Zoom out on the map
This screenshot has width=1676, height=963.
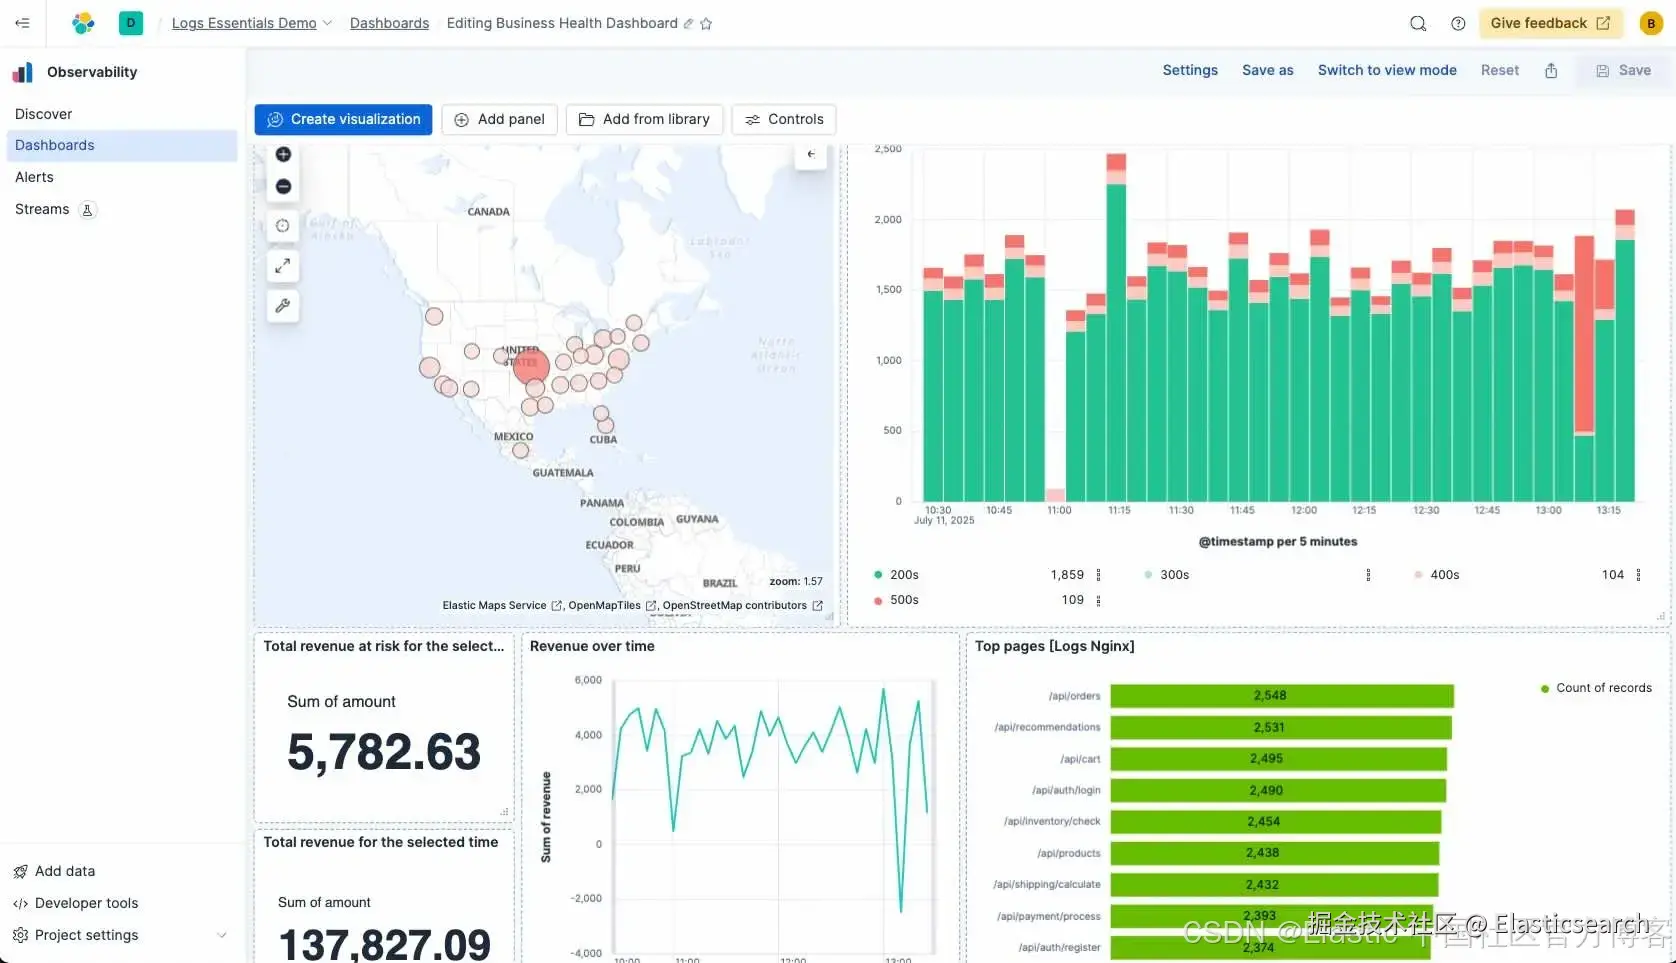tap(283, 186)
